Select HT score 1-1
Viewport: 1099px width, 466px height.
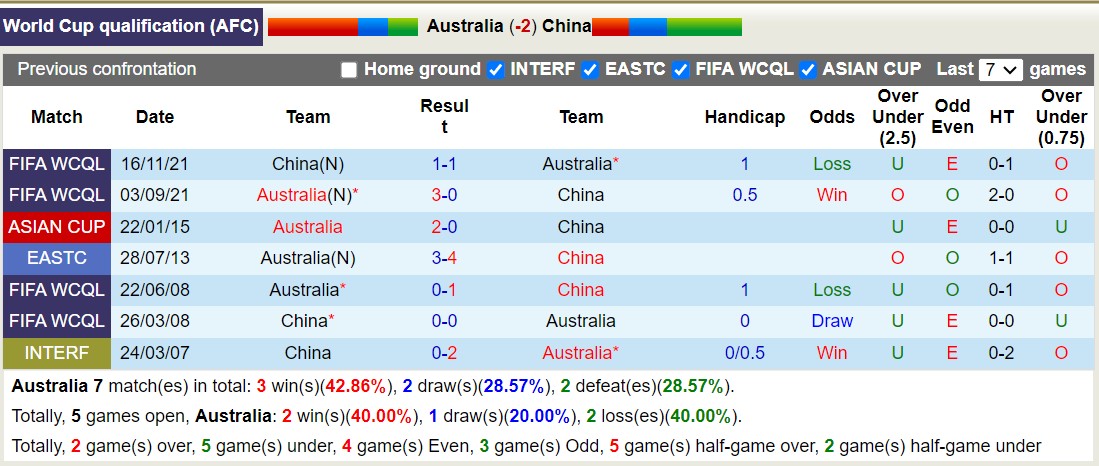[1002, 259]
